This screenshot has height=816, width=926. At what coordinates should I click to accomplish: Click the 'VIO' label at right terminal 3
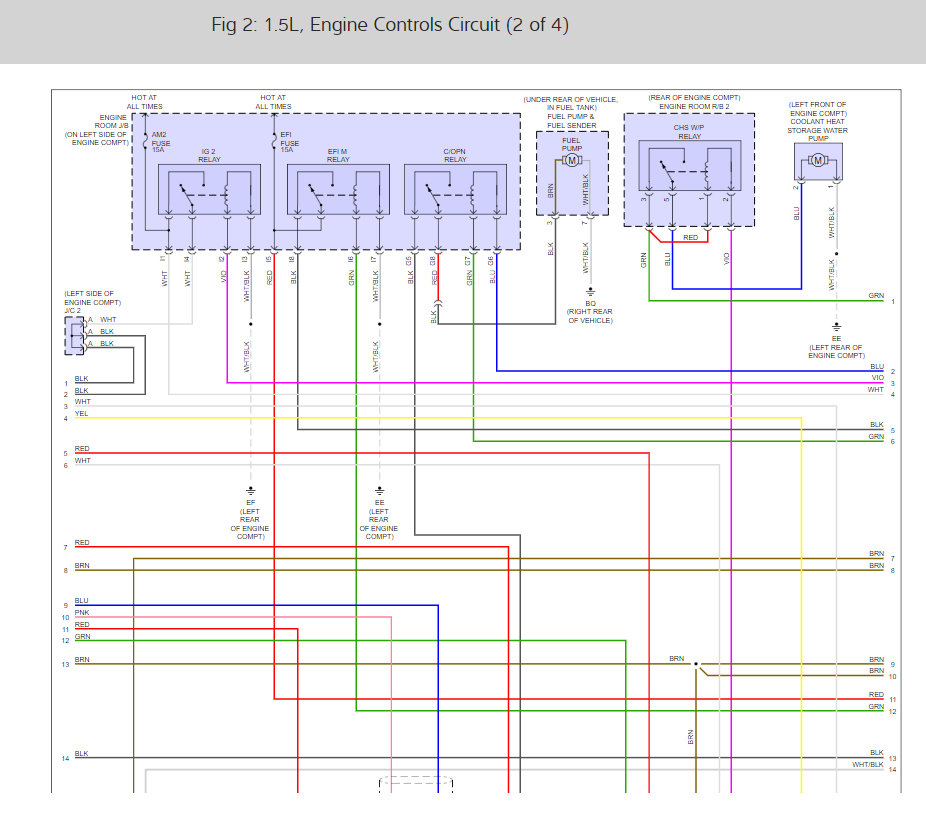pos(878,377)
